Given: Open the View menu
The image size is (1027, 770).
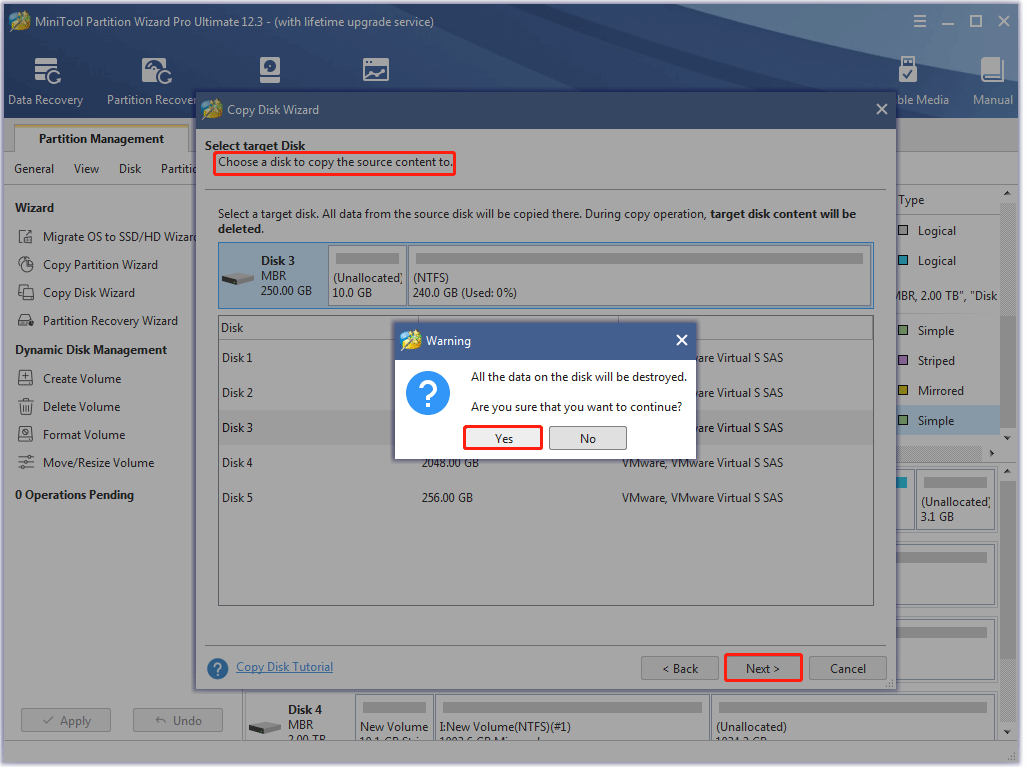Looking at the screenshot, I should tap(86, 170).
